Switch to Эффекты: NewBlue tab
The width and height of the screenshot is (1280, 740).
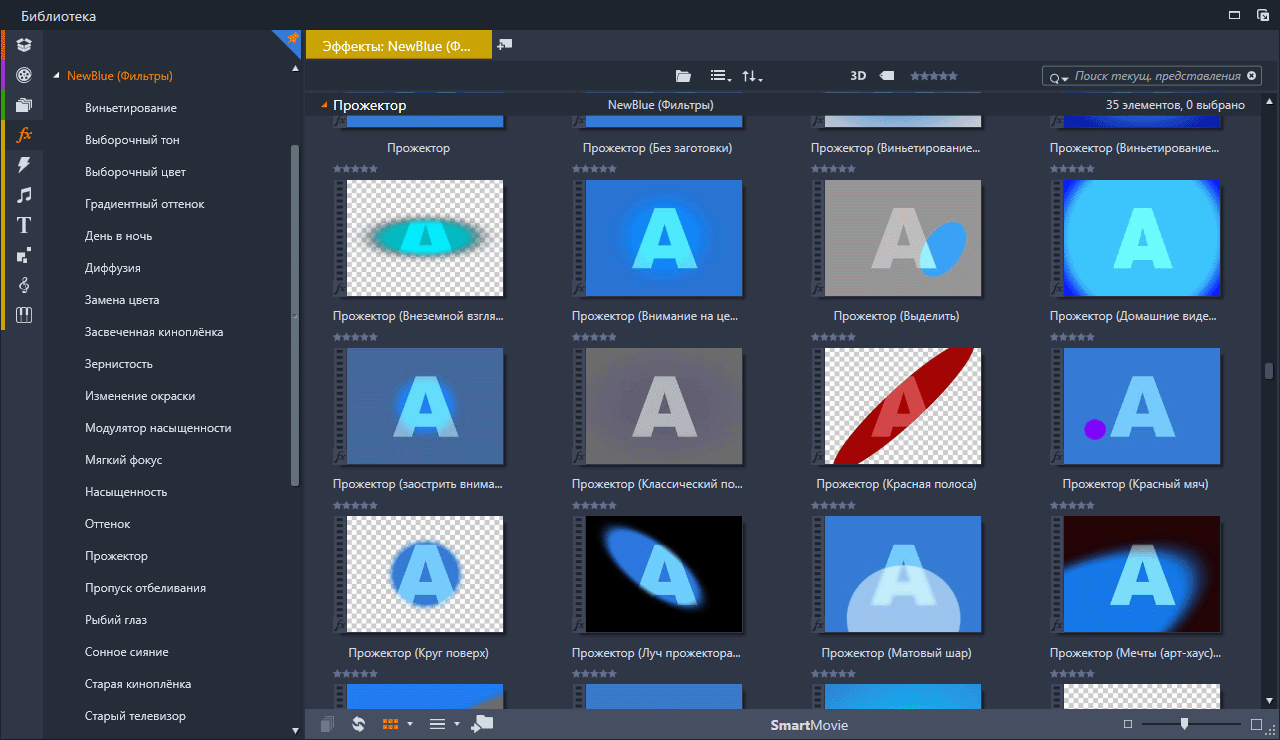399,45
